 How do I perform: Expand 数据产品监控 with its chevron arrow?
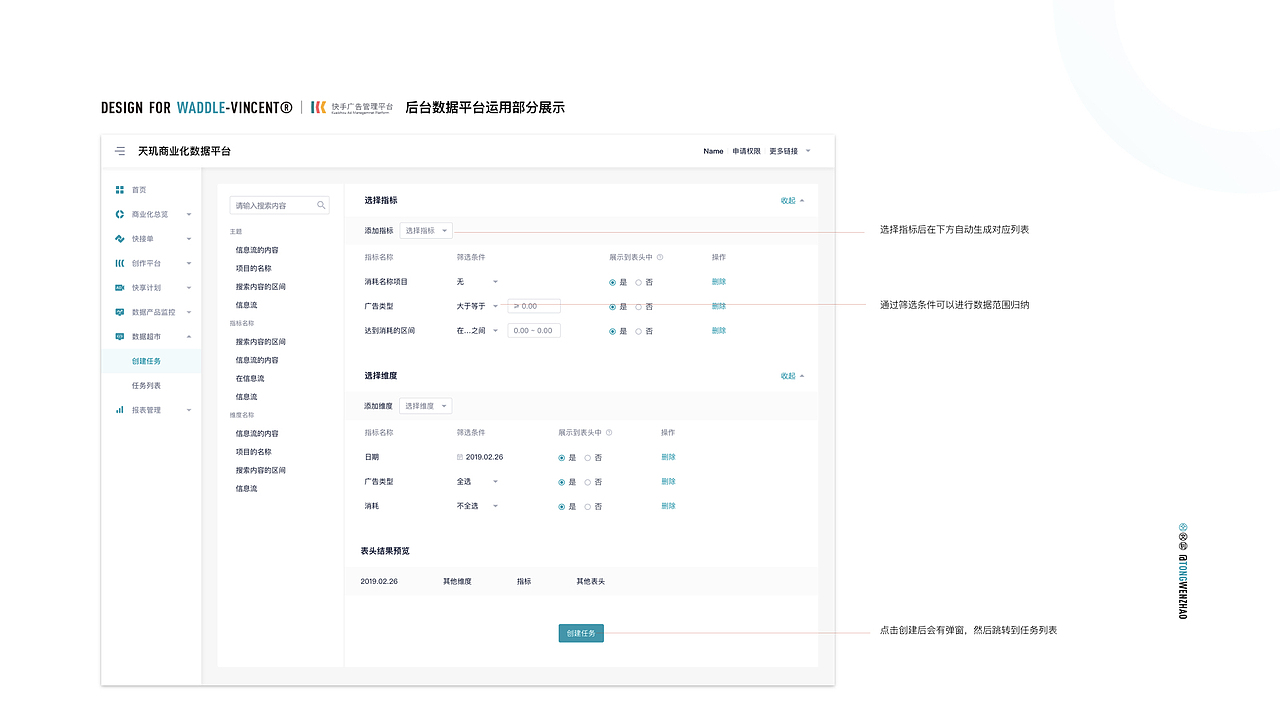click(189, 312)
